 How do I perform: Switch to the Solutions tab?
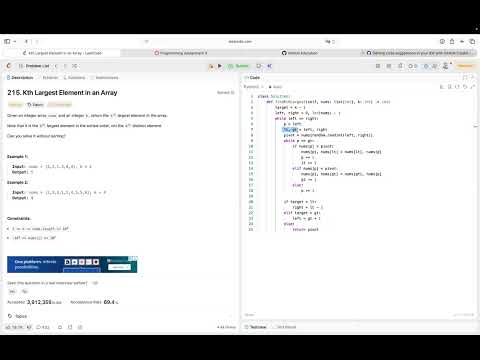74,78
